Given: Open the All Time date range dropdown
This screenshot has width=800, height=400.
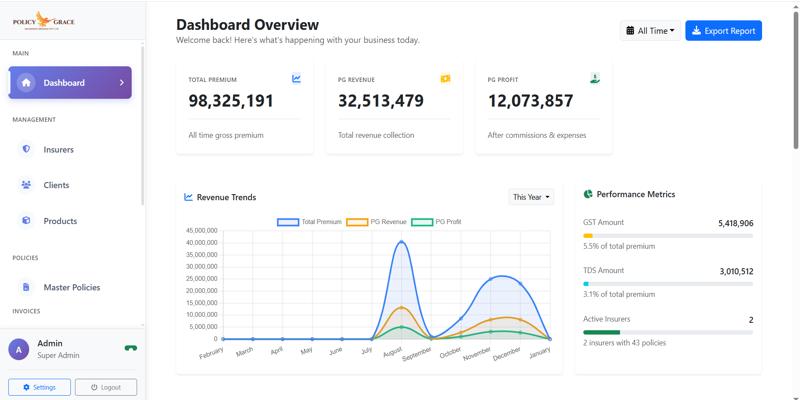Looking at the screenshot, I should point(650,31).
